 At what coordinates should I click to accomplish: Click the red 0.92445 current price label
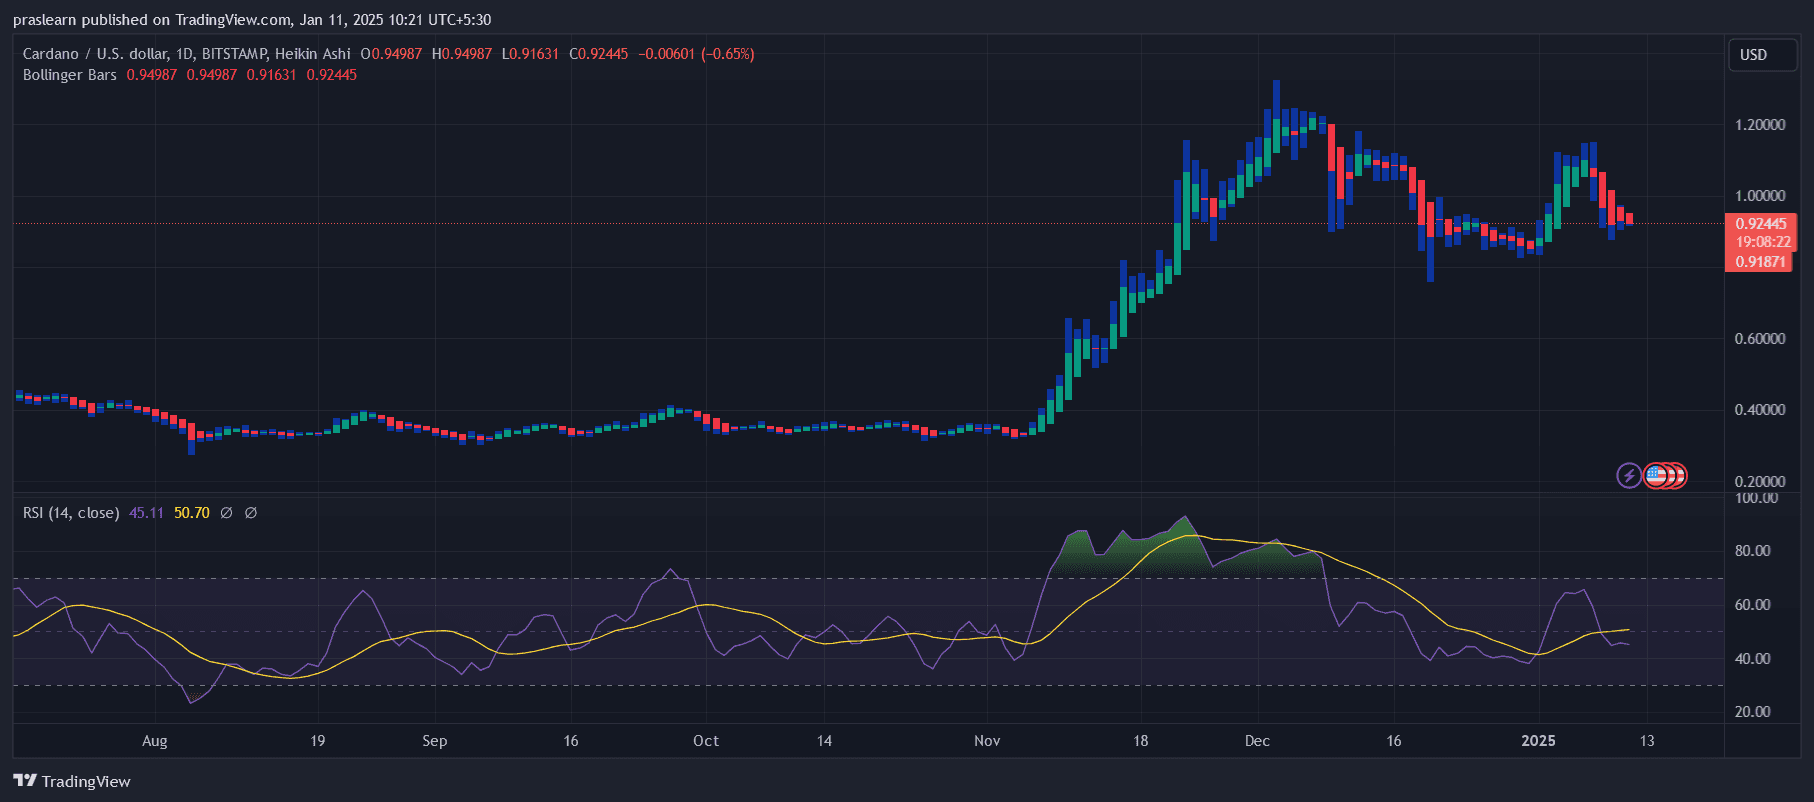tap(1760, 224)
